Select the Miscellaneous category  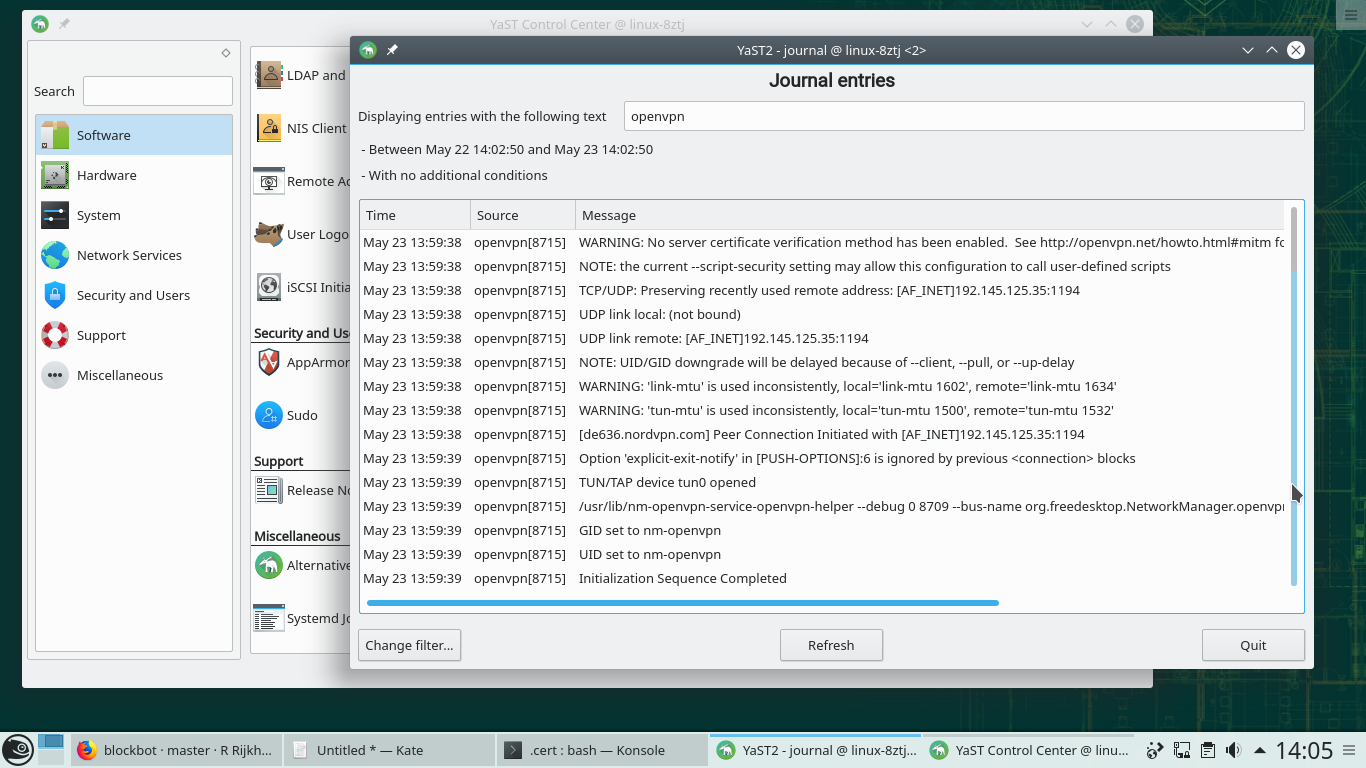tap(134, 375)
